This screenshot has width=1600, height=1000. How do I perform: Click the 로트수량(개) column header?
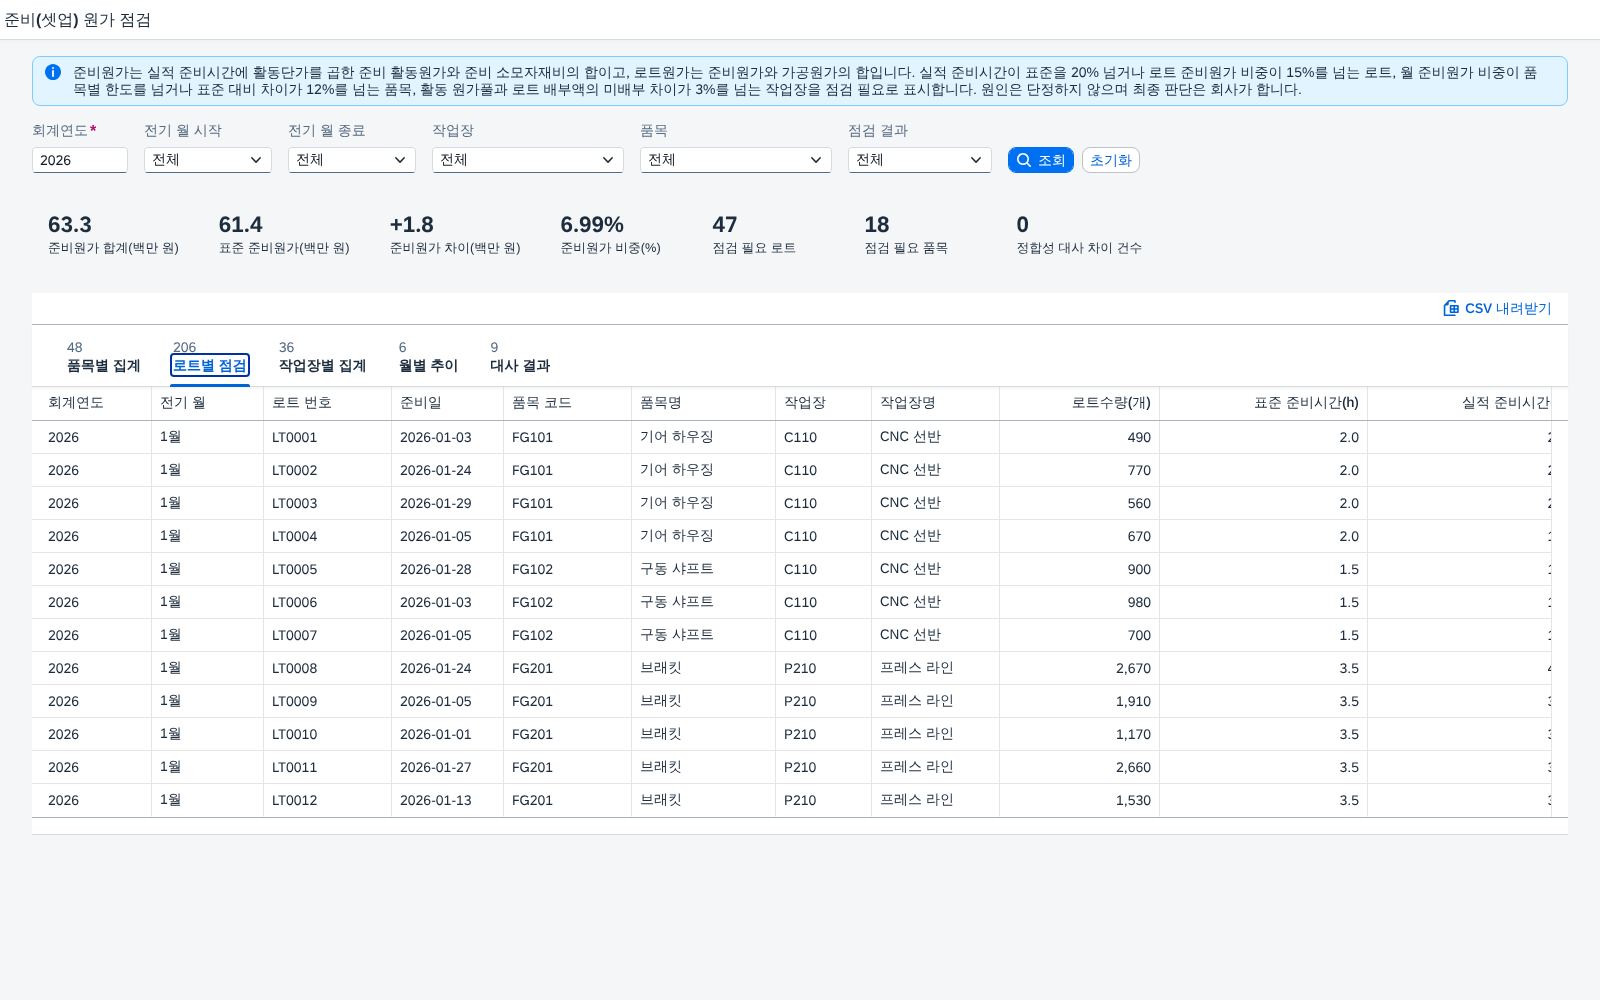(1079, 403)
